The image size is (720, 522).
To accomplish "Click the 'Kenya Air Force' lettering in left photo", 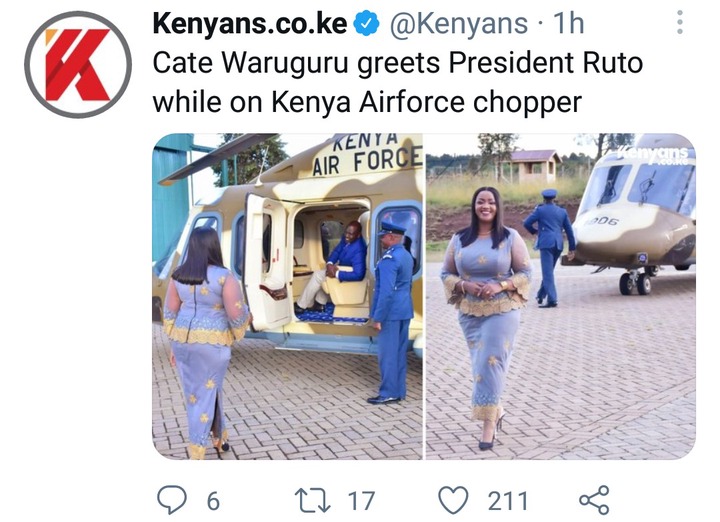I will coord(366,155).
